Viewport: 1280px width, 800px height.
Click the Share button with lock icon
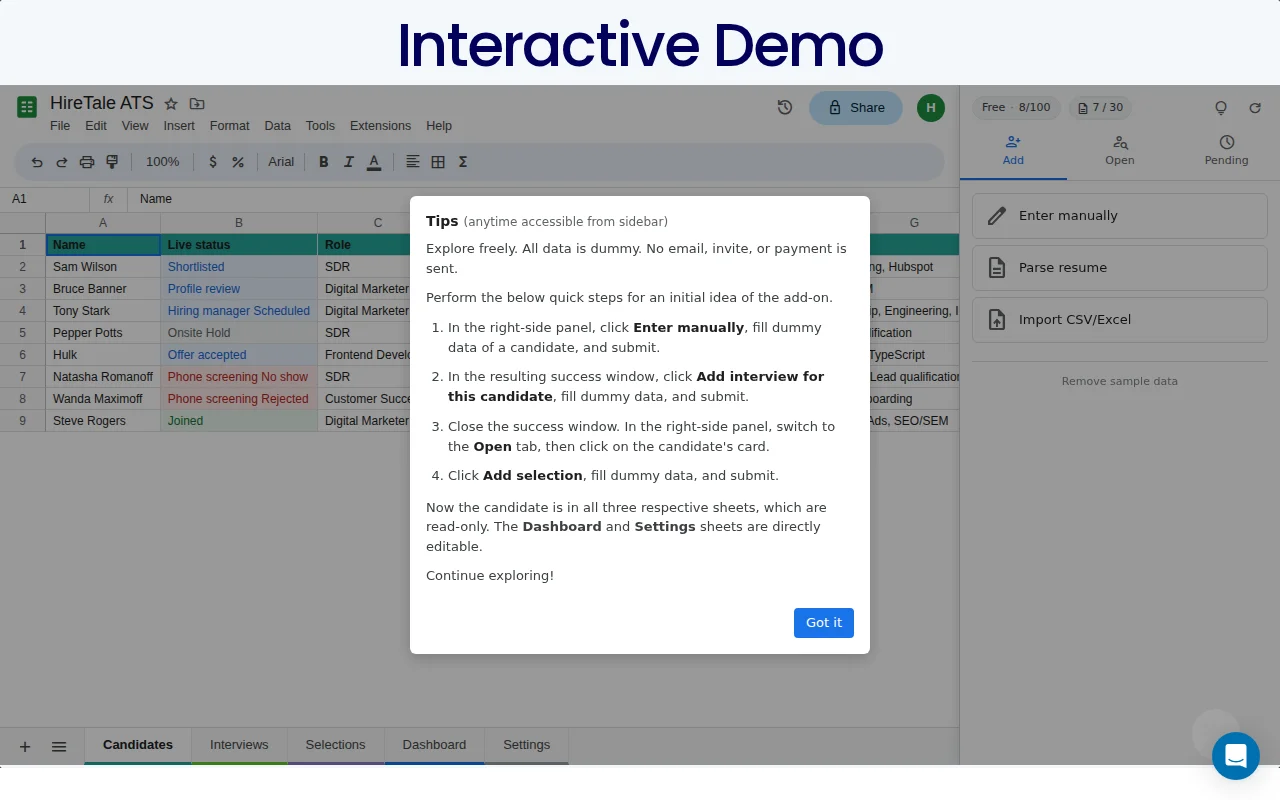(856, 108)
